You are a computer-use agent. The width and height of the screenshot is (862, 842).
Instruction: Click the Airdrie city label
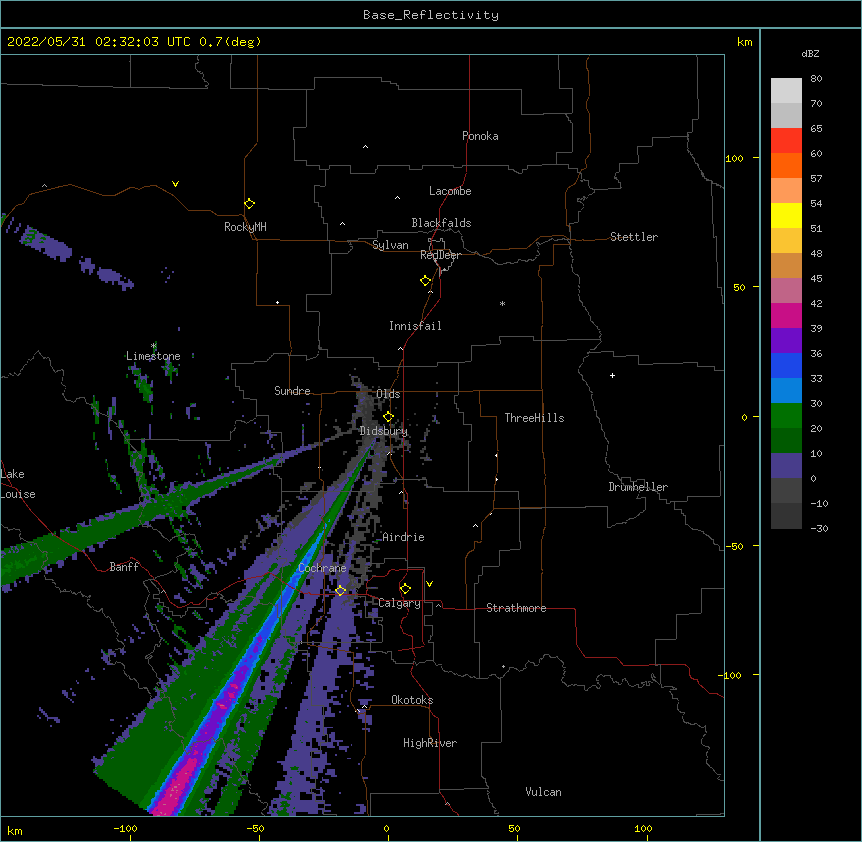click(x=403, y=537)
